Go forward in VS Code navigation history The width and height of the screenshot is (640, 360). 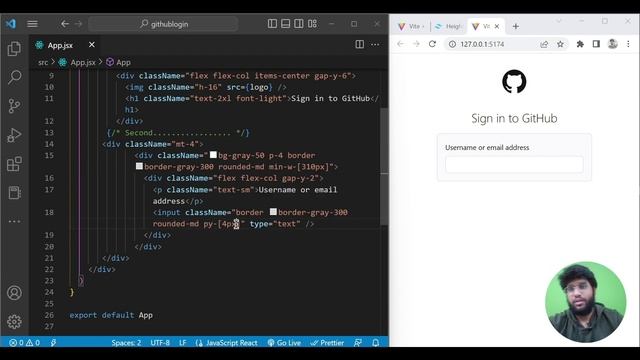pyautogui.click(x=78, y=24)
